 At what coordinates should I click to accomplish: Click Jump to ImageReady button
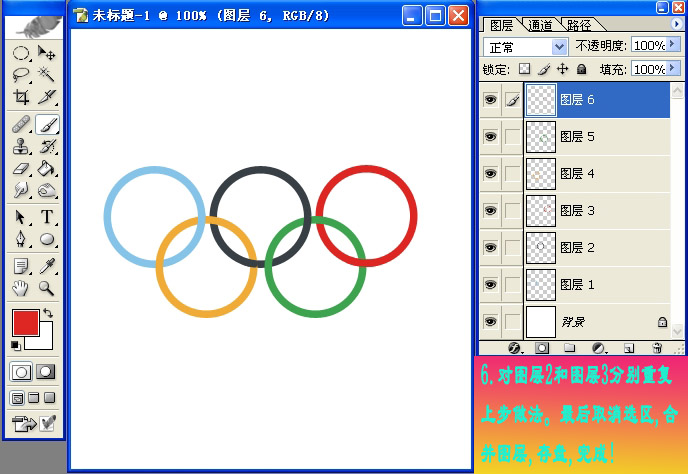point(24,424)
